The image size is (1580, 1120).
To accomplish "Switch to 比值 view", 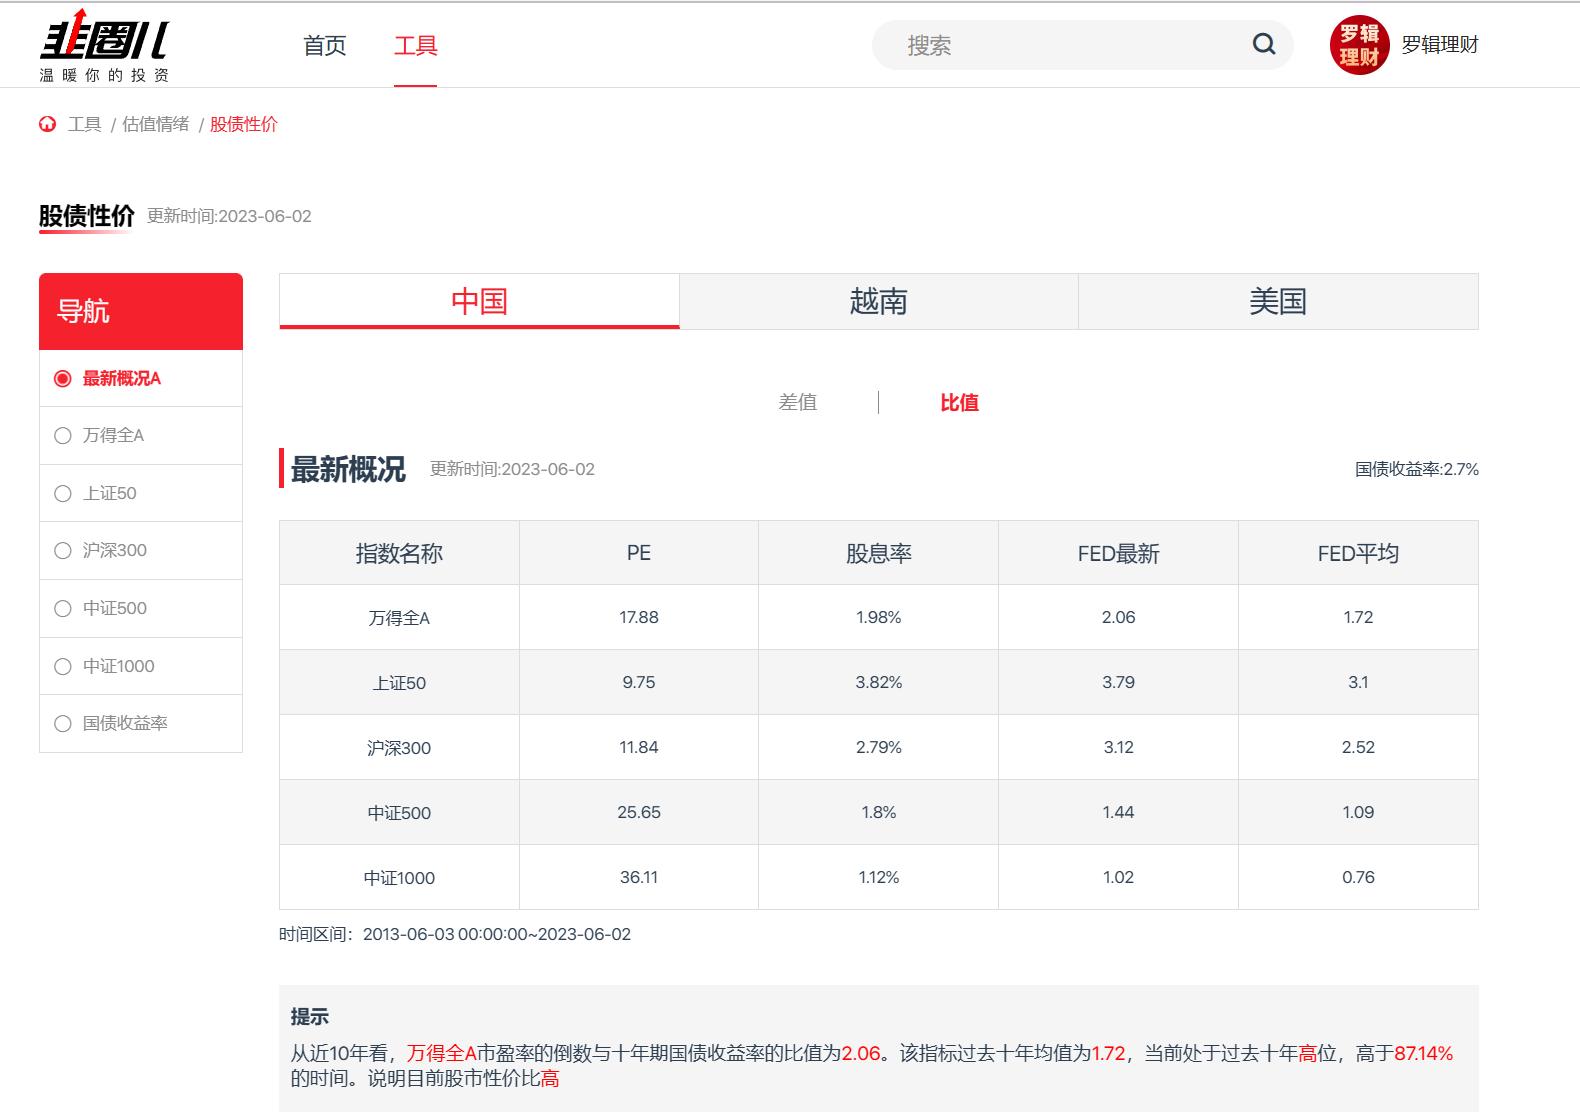I will pyautogui.click(x=959, y=402).
